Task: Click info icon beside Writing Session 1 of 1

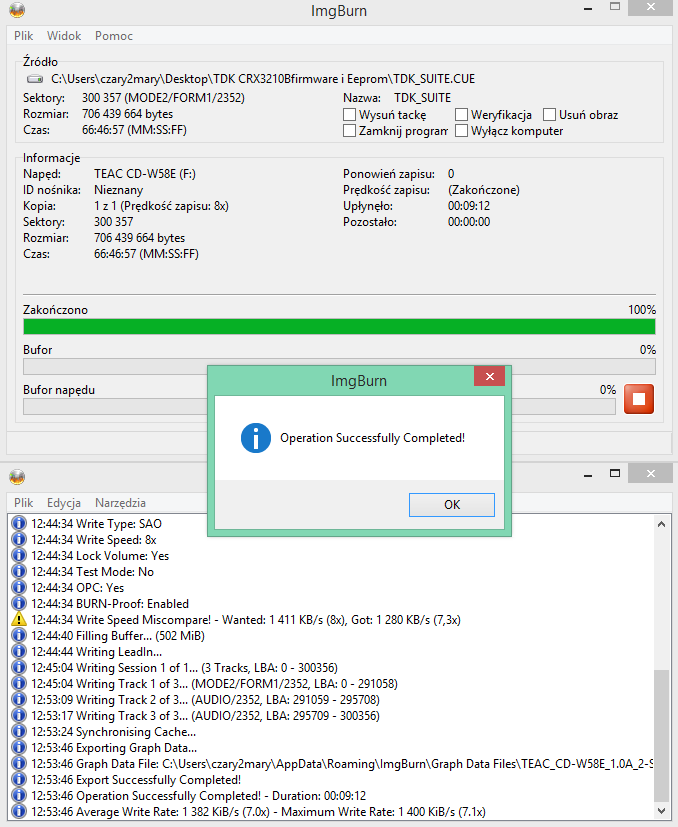Action: pos(19,667)
